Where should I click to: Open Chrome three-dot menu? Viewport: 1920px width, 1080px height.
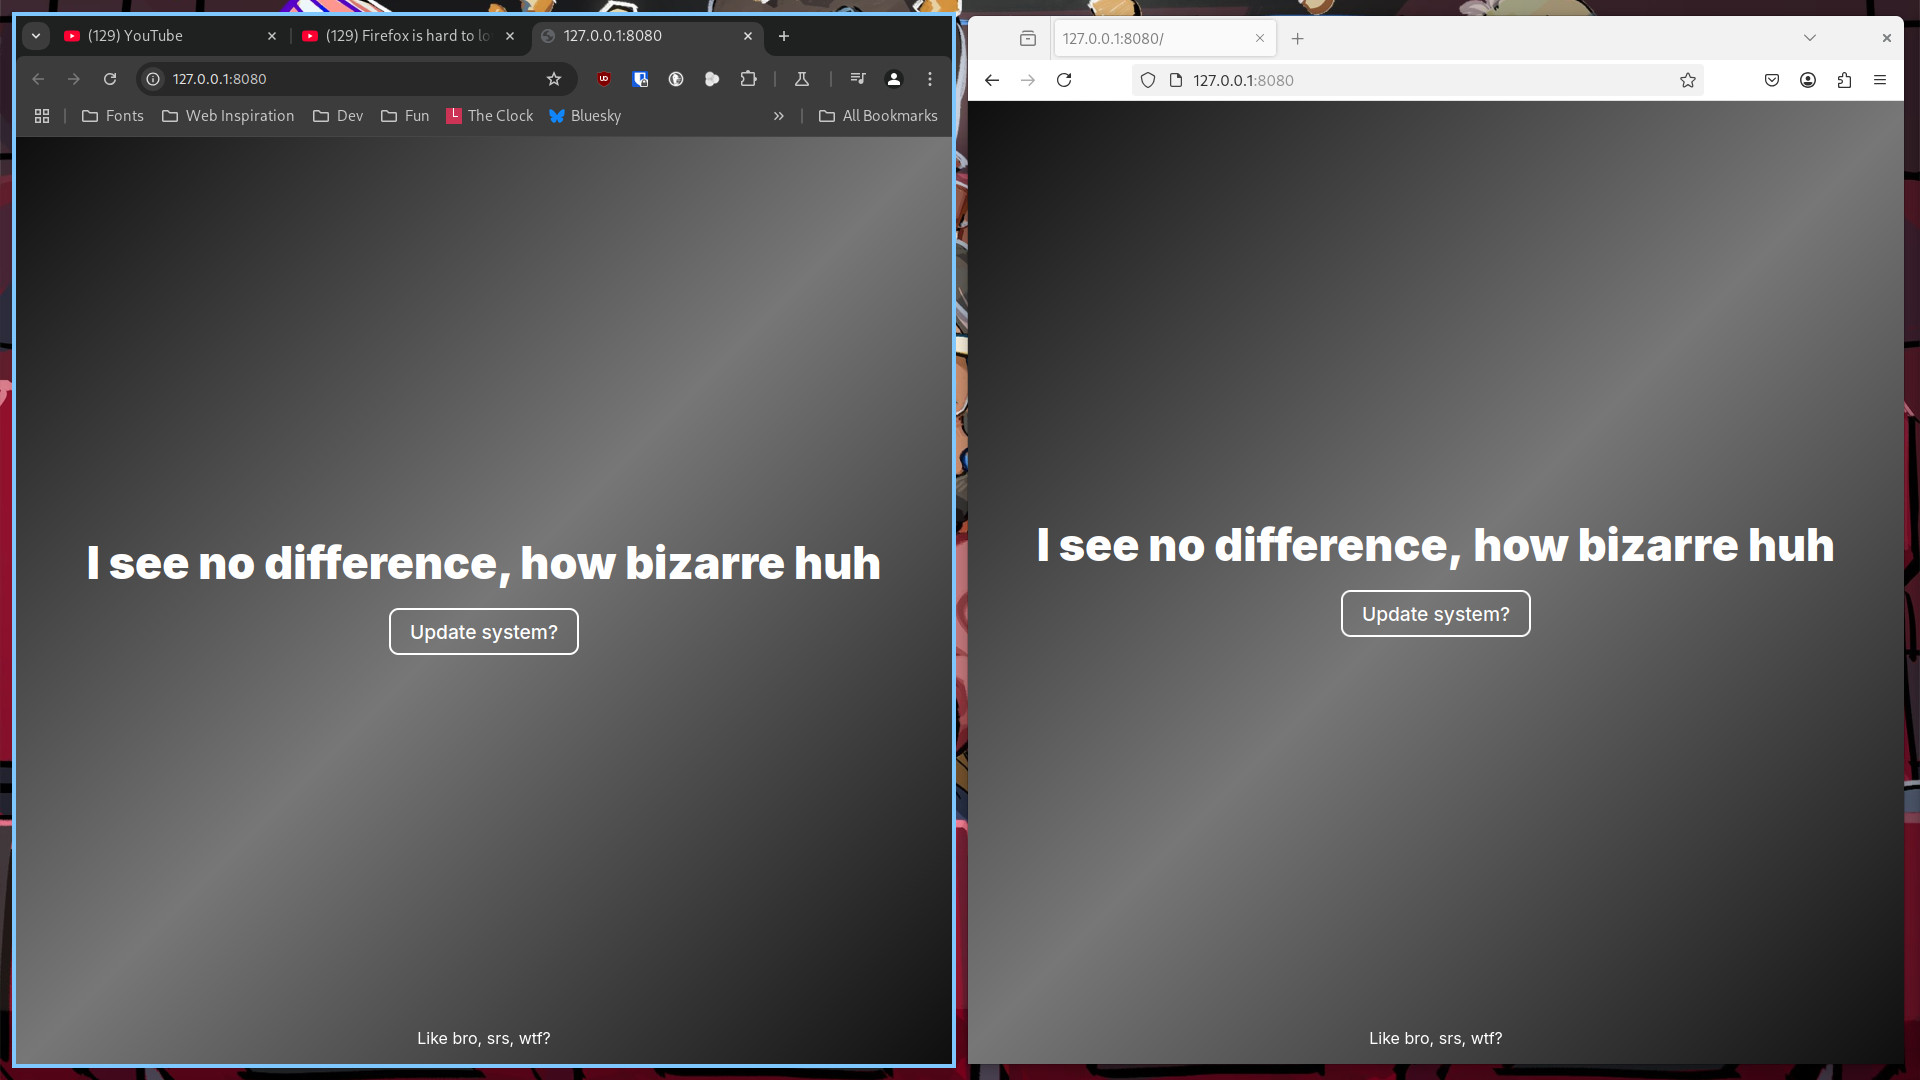(x=930, y=79)
